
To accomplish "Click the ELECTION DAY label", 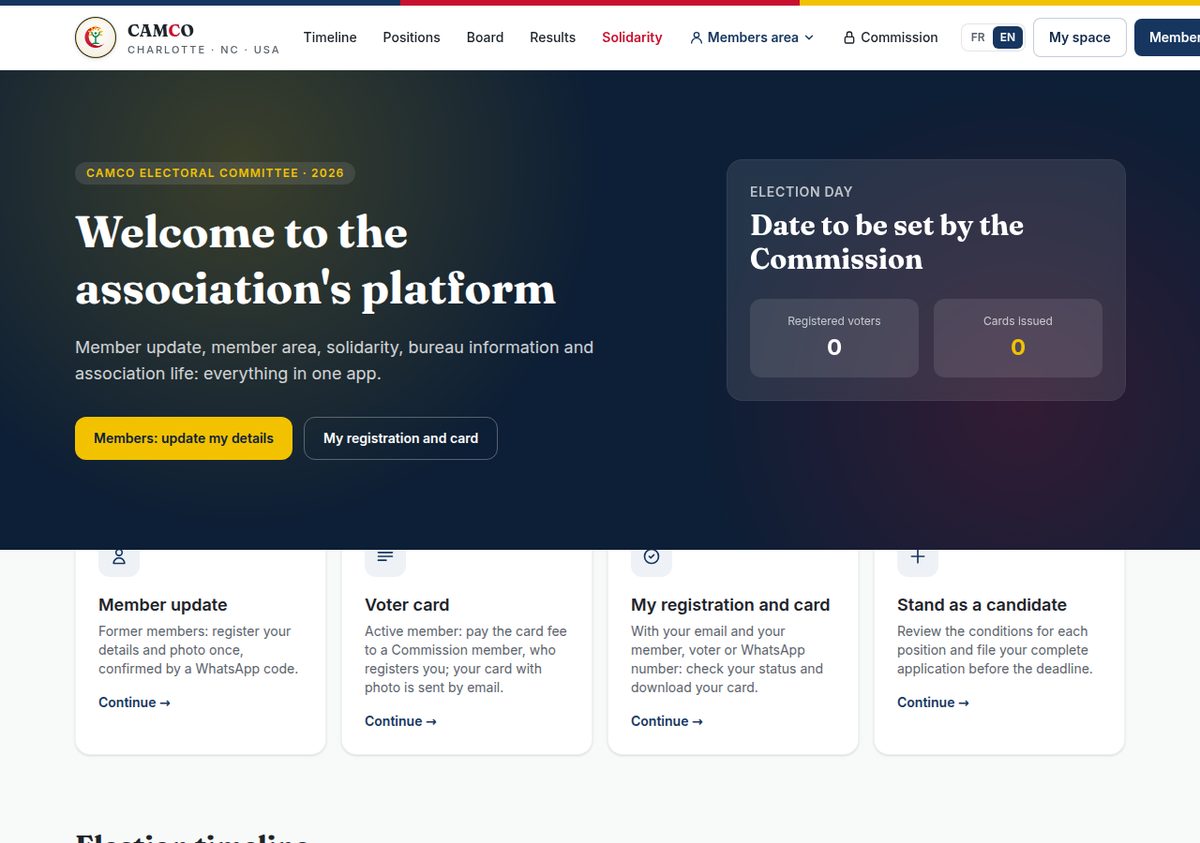I will click(x=801, y=192).
